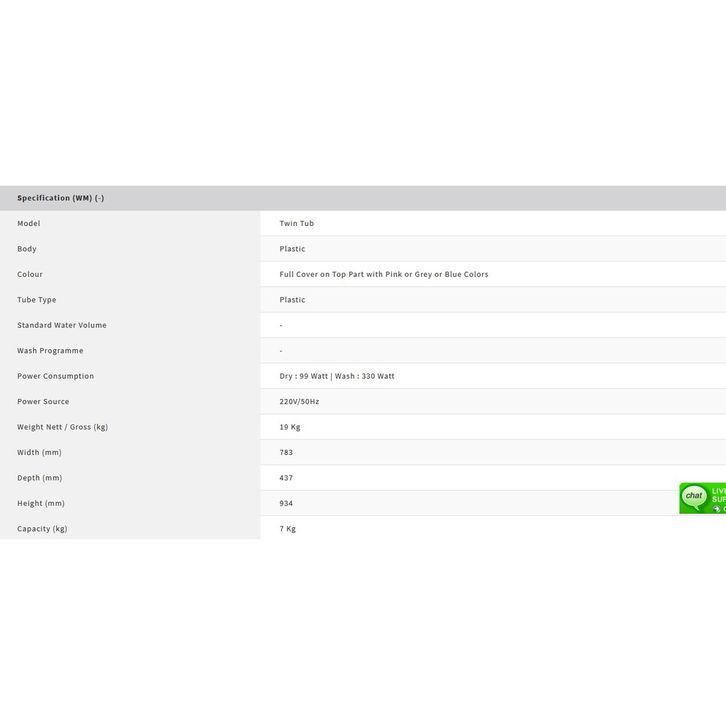
Task: Click the Depth (mm) row label
Action: click(40, 478)
